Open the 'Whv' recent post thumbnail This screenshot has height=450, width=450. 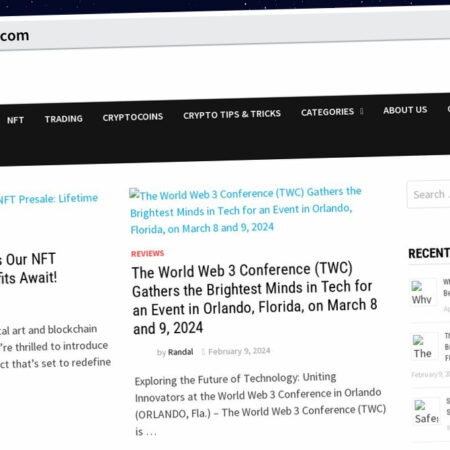tap(422, 293)
